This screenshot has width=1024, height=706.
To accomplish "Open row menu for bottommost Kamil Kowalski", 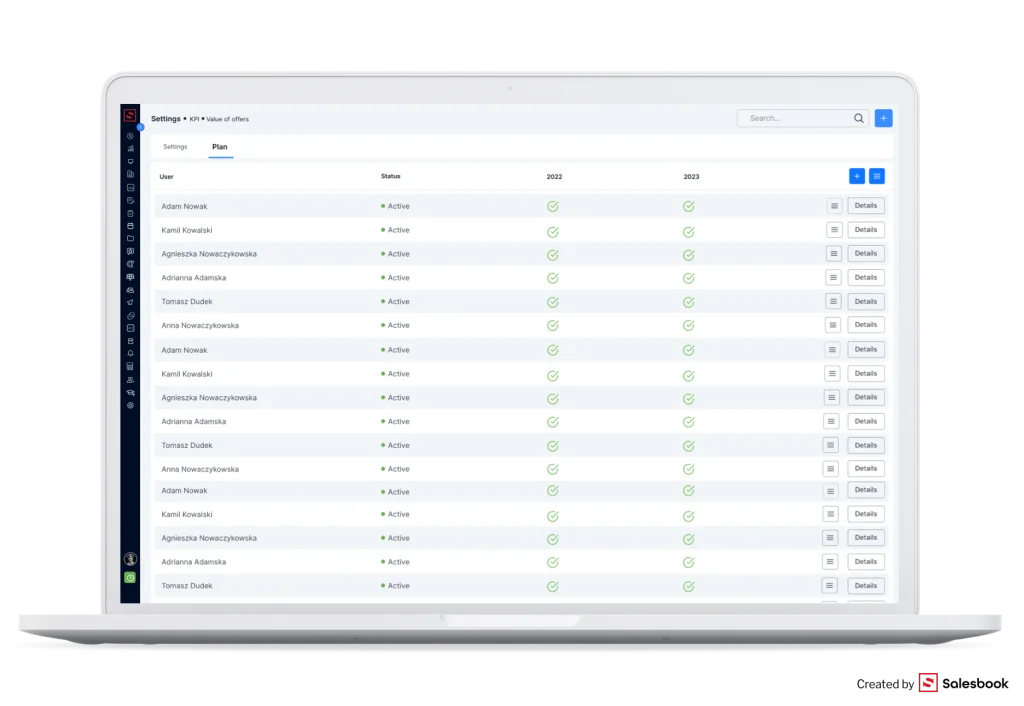I will pos(830,514).
